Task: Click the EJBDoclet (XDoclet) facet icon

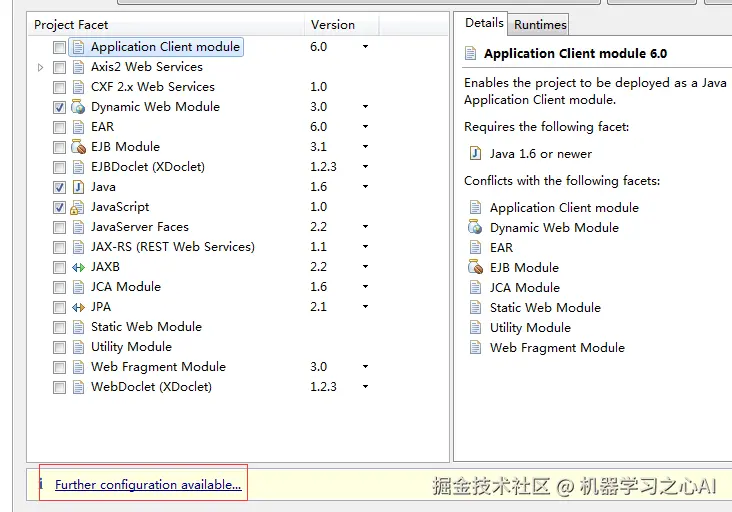Action: tap(78, 167)
